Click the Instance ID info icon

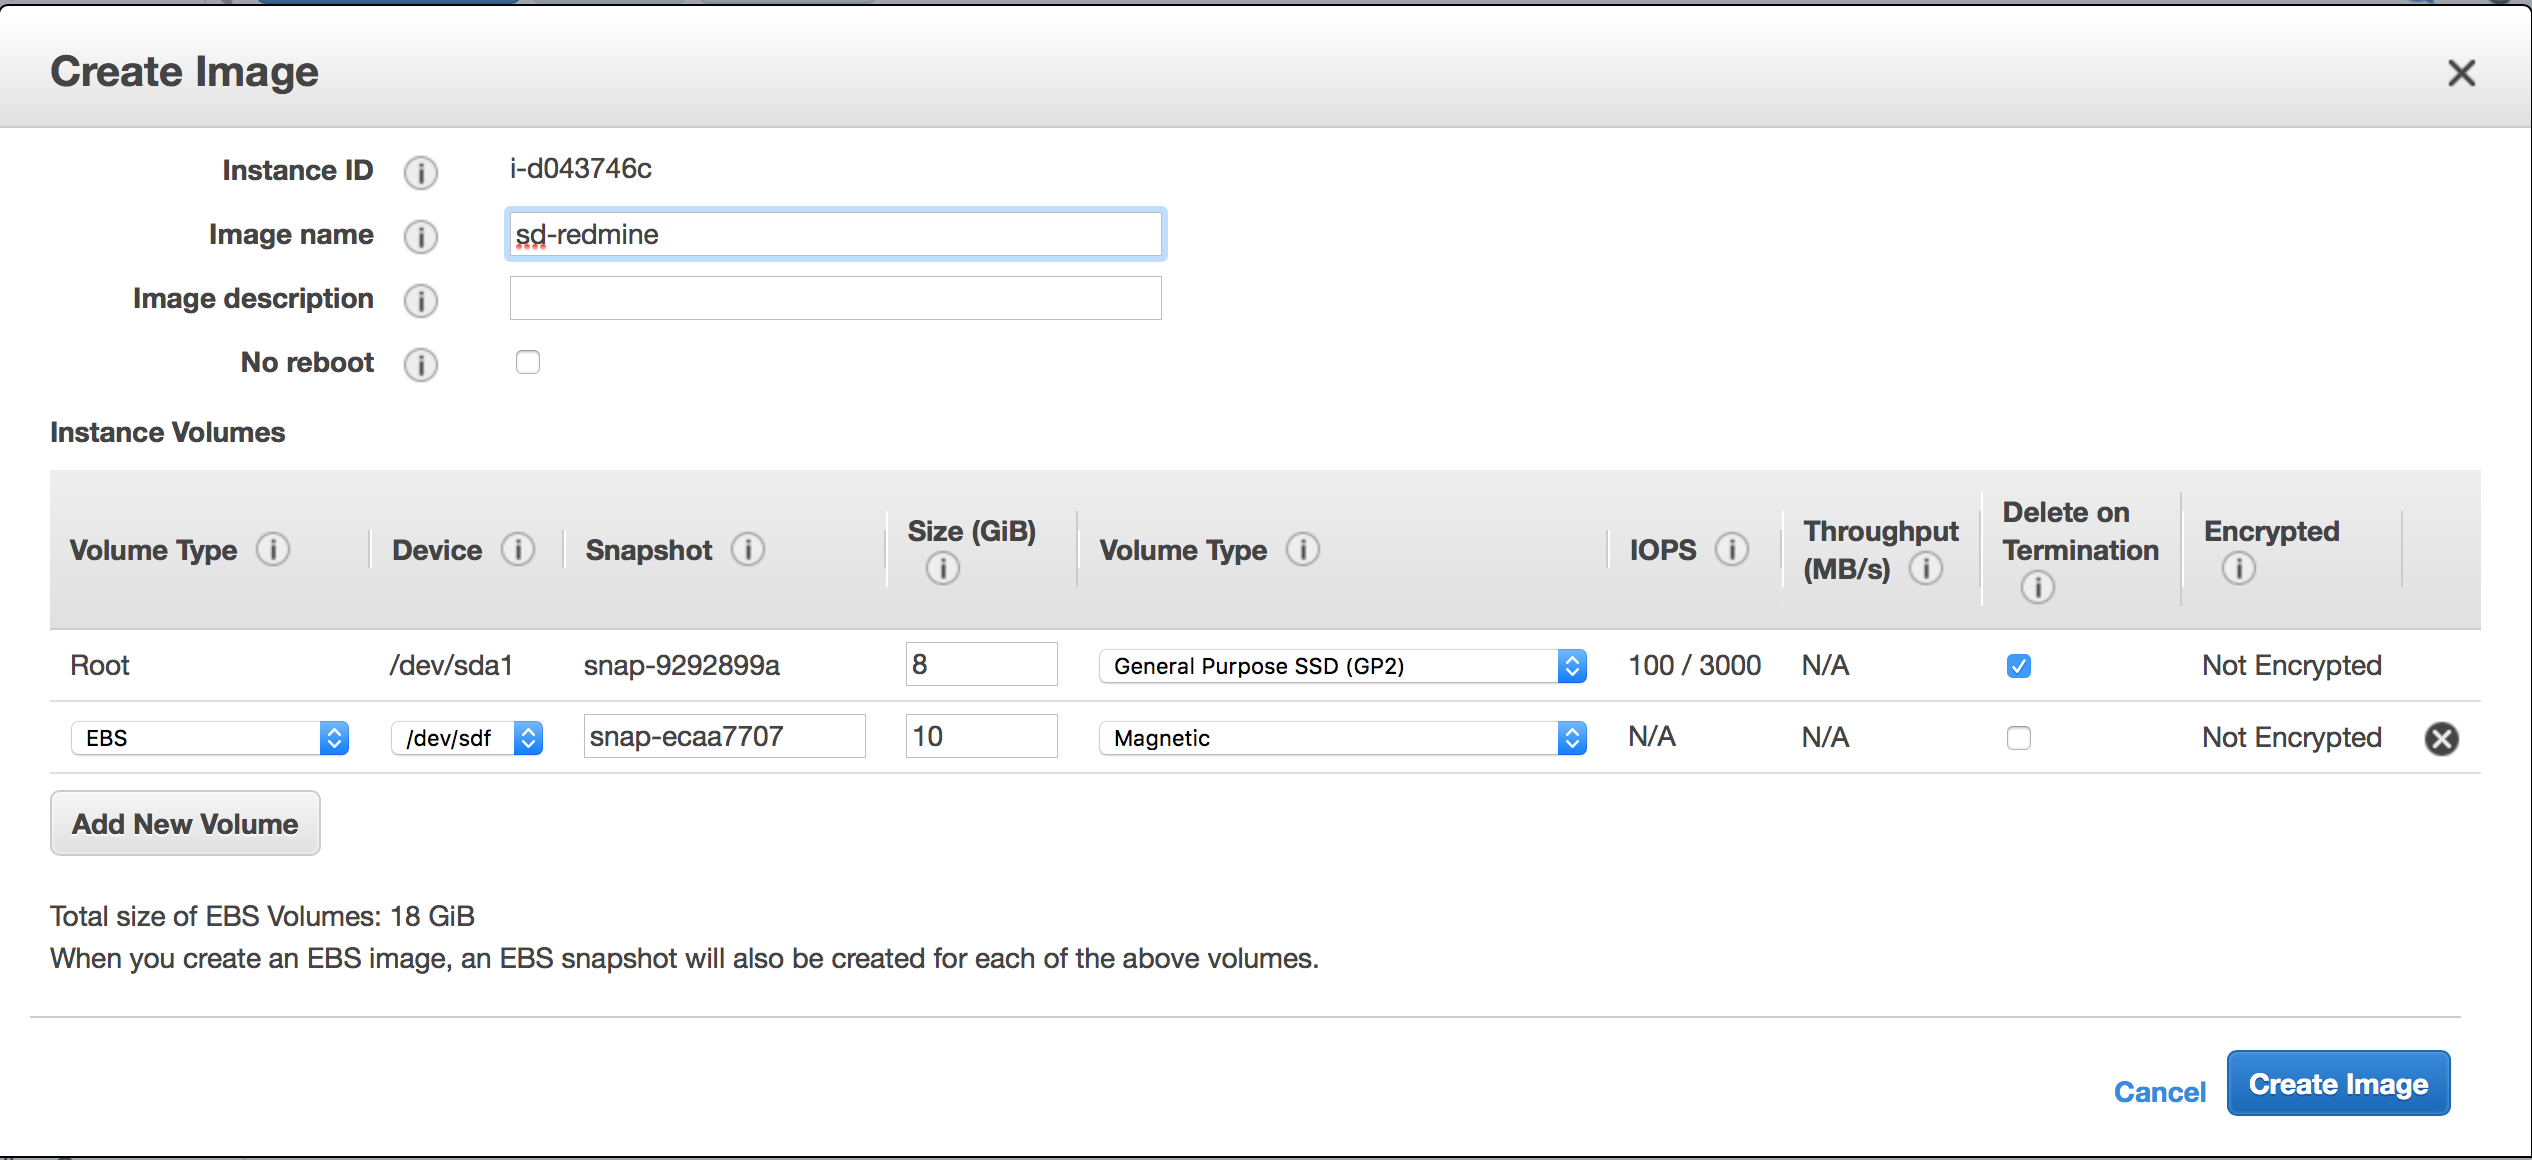click(420, 172)
